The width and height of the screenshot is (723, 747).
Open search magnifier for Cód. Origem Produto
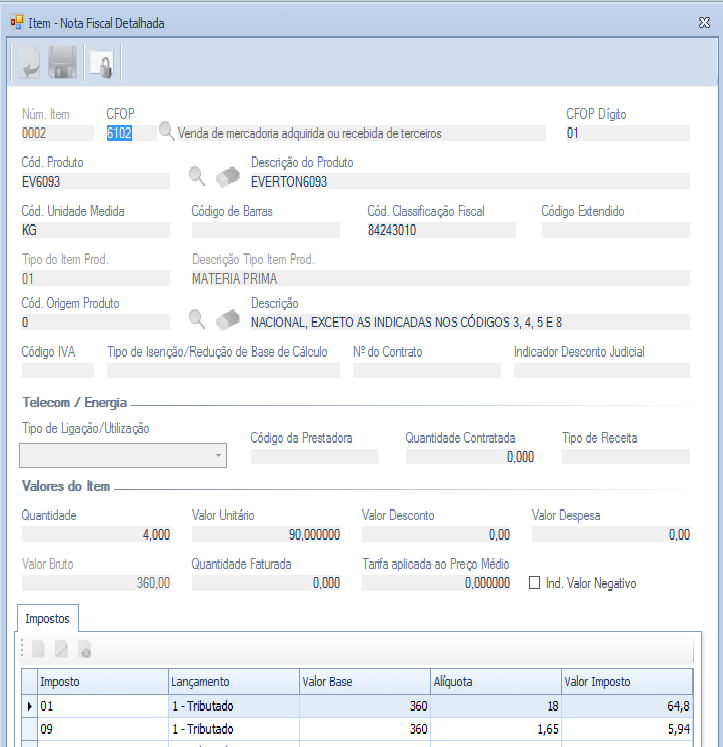198,319
